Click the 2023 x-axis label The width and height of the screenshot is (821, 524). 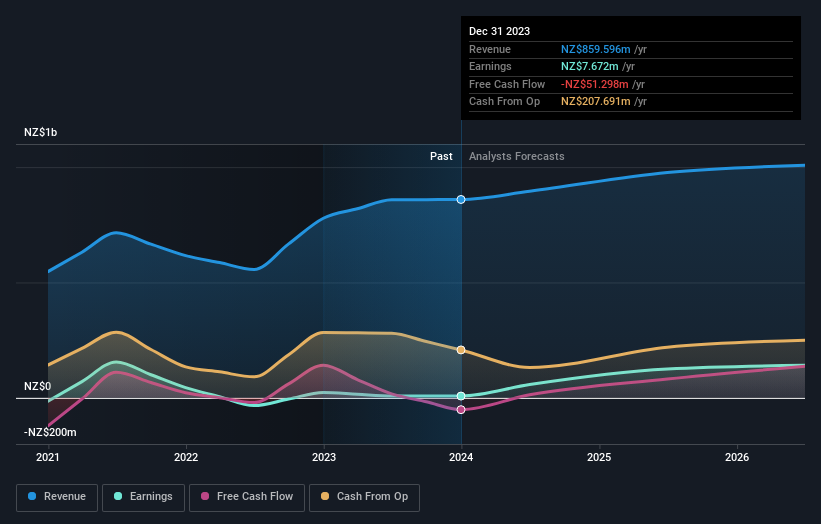pos(324,458)
